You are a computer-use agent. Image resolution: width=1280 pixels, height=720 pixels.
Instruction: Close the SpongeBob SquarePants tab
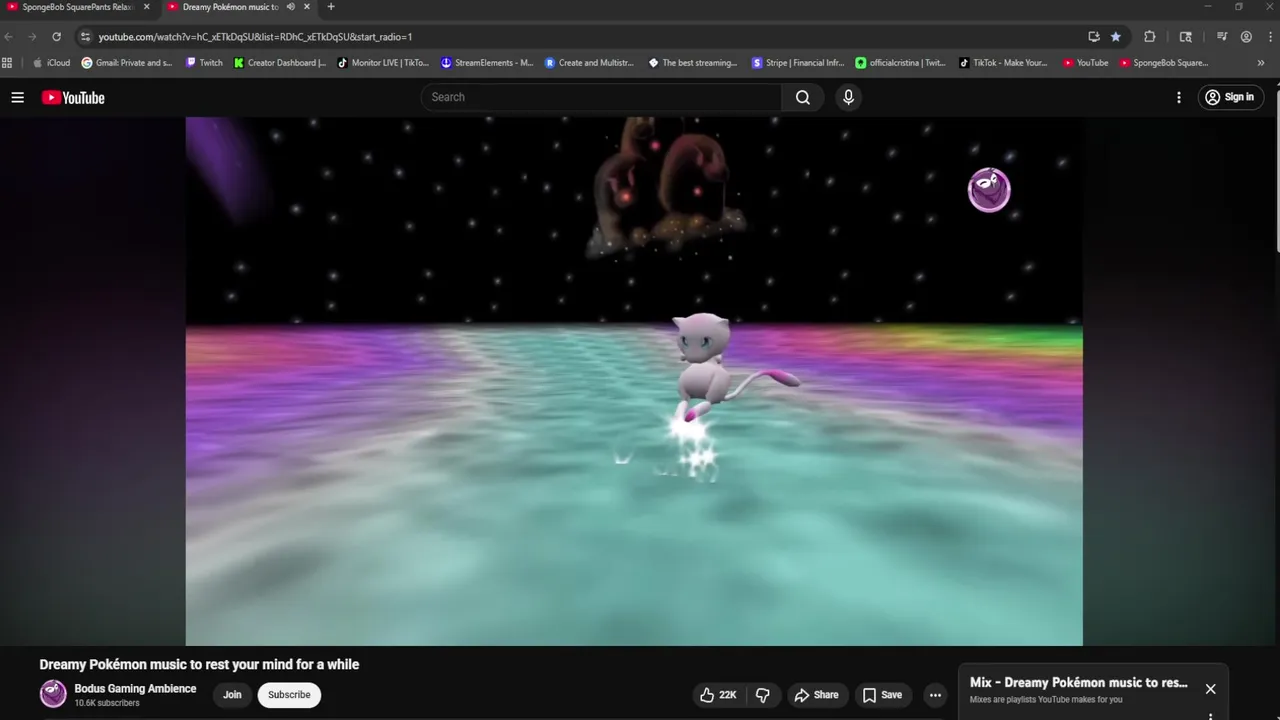[x=146, y=7]
